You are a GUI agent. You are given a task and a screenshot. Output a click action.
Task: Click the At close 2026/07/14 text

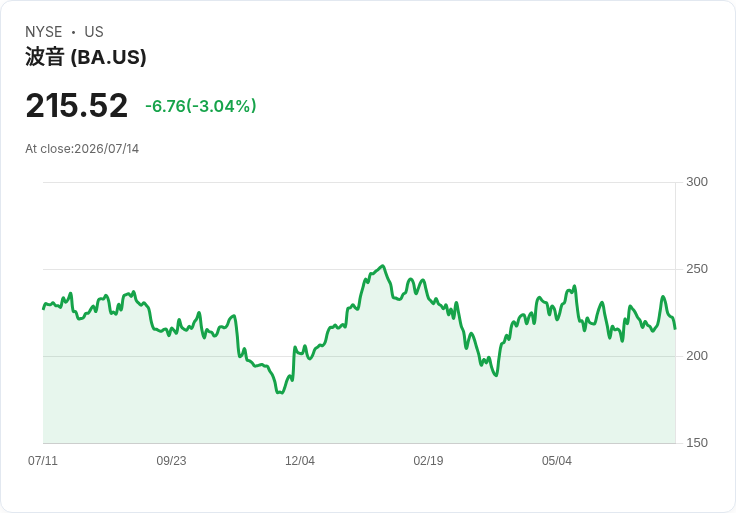coord(82,149)
